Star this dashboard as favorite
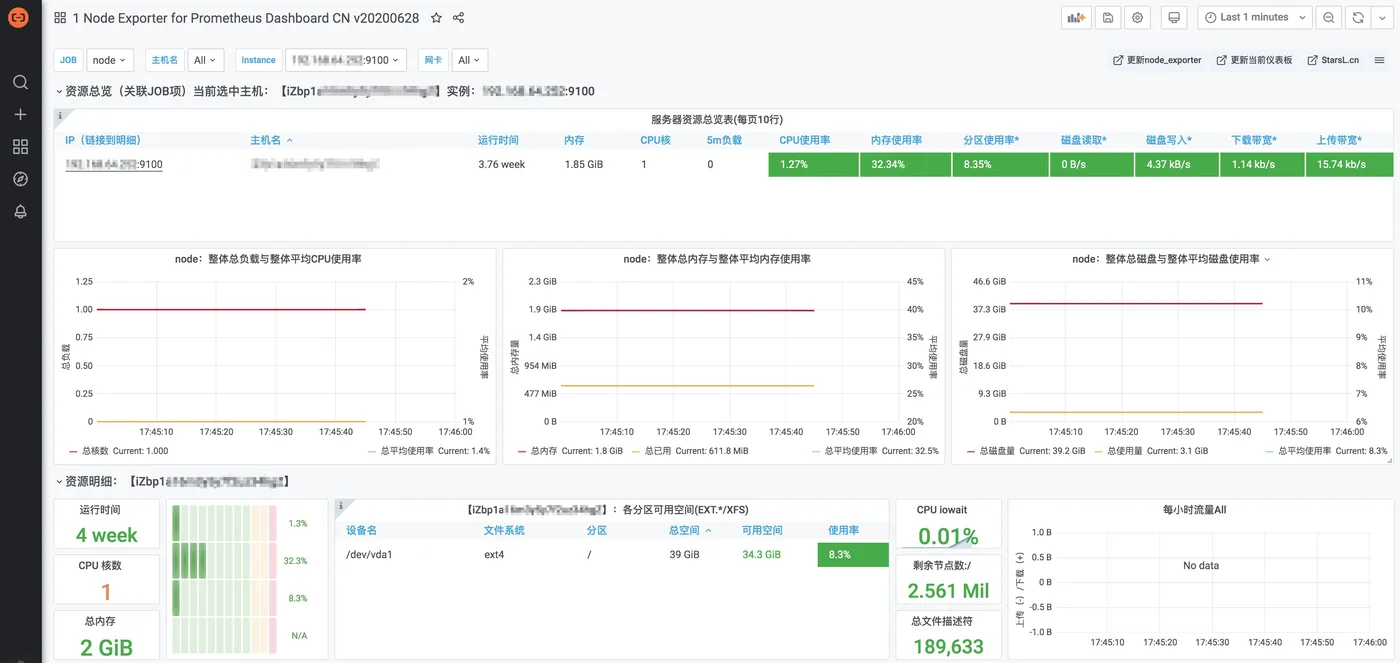This screenshot has width=1400, height=663. pos(436,18)
